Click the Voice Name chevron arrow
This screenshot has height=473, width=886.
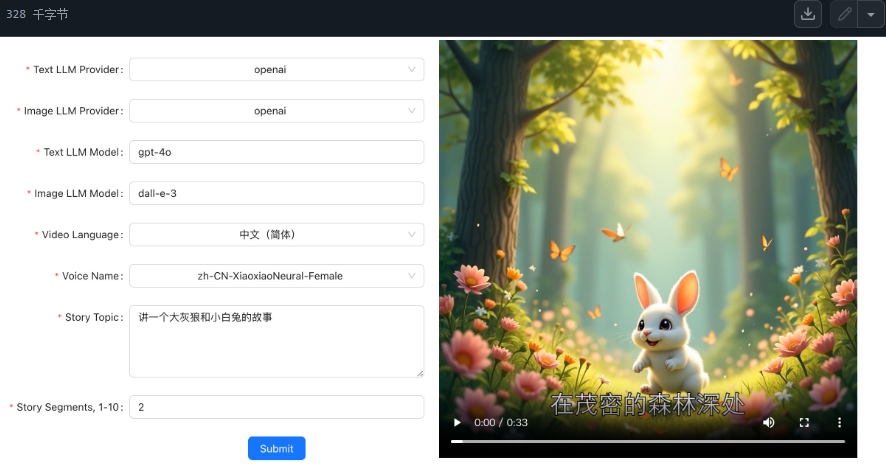[411, 276]
